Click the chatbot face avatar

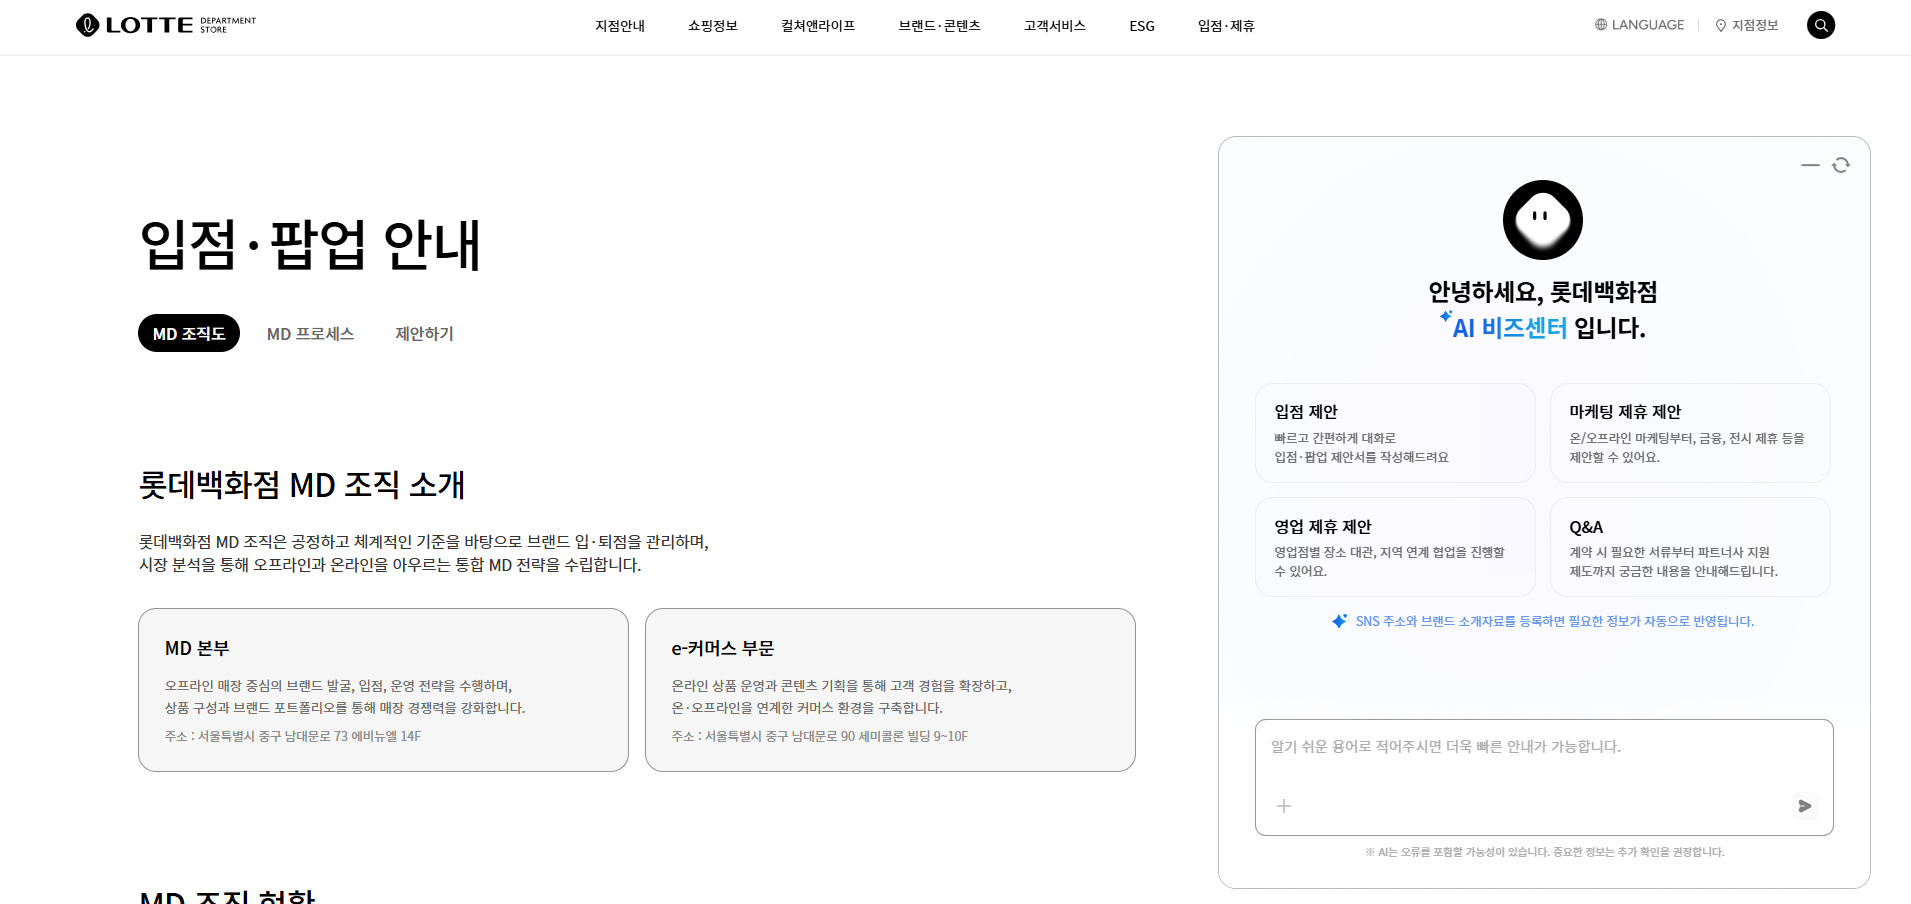1543,220
